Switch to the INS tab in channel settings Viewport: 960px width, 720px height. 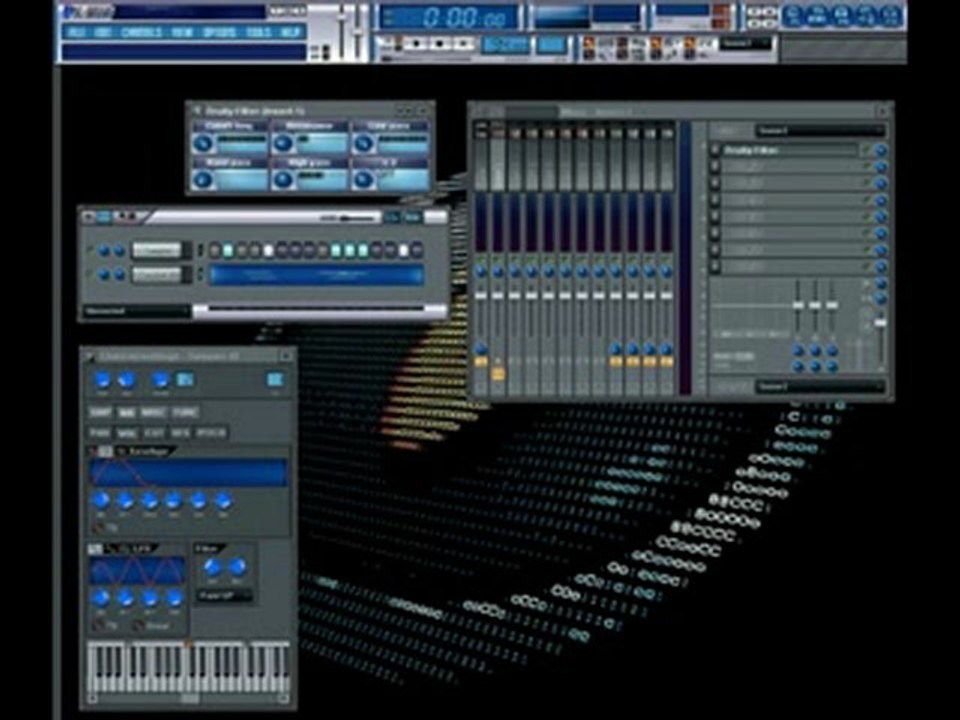pos(126,412)
